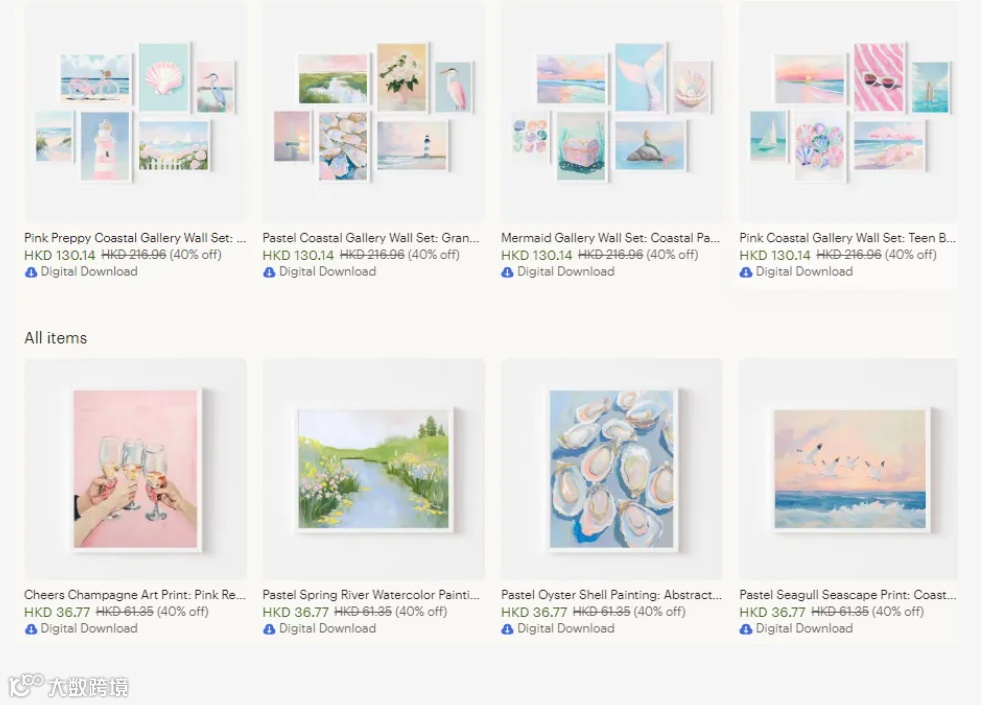Viewport: 981px width, 705px height.
Task: Click download icon under Mermaid Gallery Wall Set
Action: 507,272
